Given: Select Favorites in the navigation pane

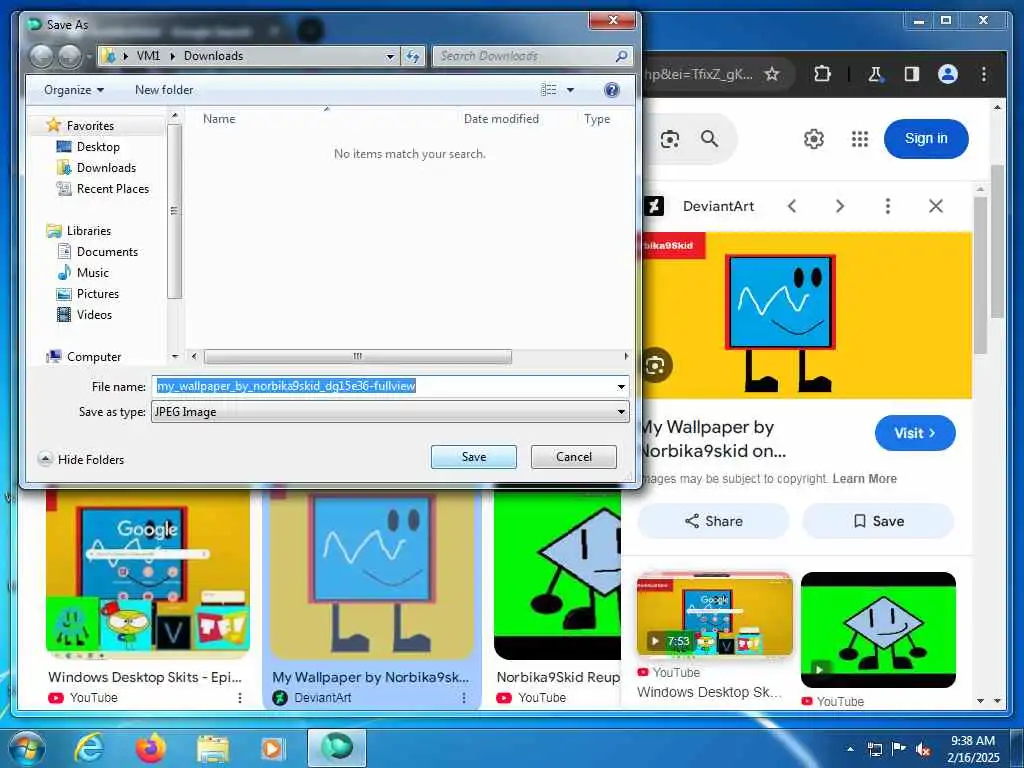Looking at the screenshot, I should pos(90,125).
